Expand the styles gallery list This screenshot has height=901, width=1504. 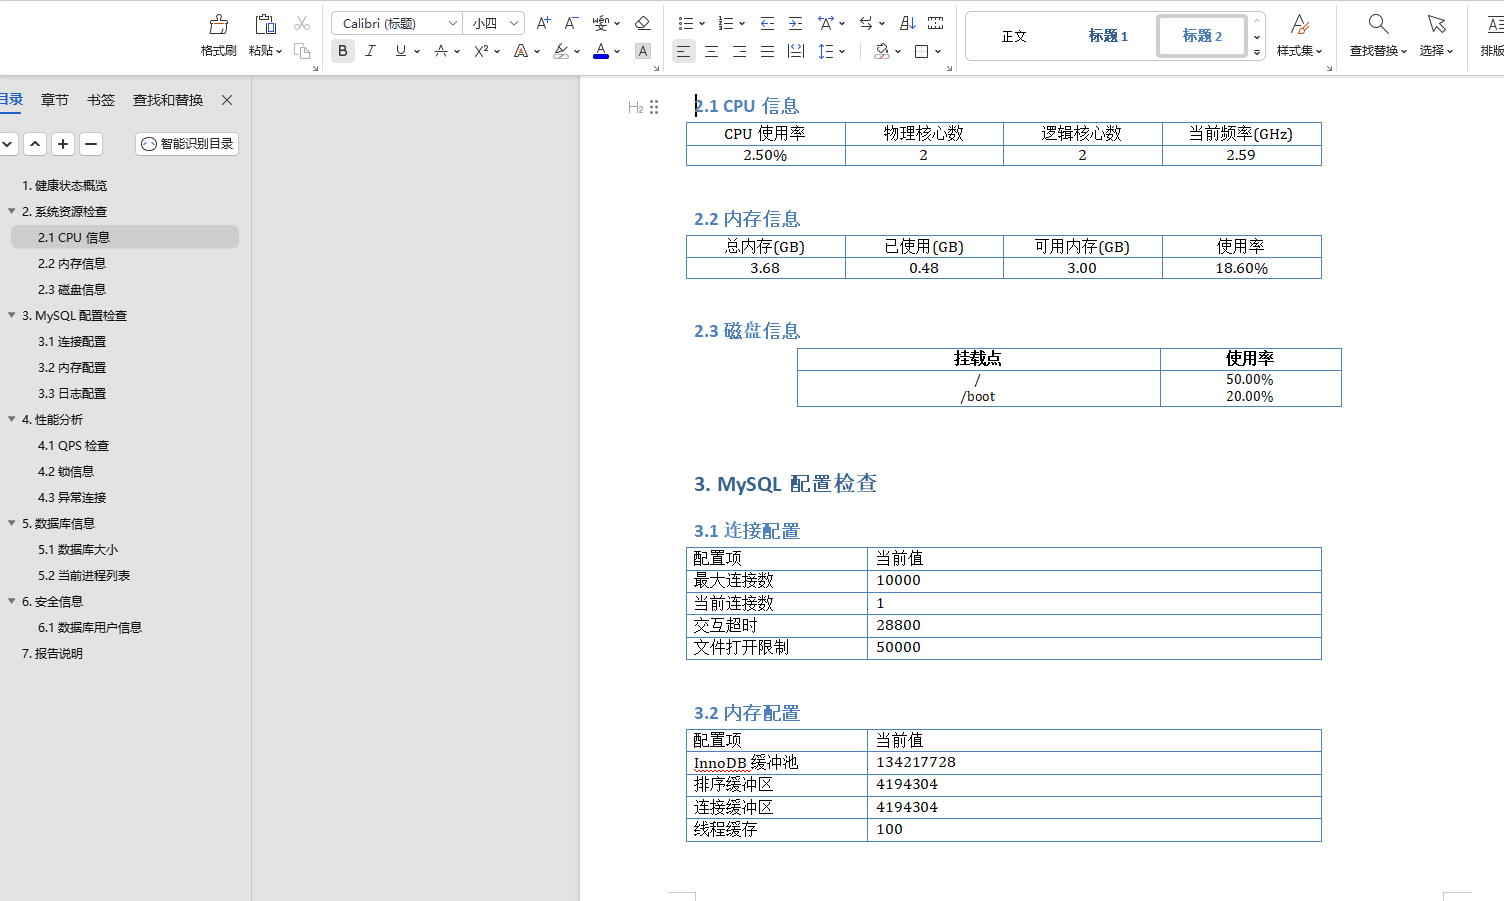(1257, 52)
